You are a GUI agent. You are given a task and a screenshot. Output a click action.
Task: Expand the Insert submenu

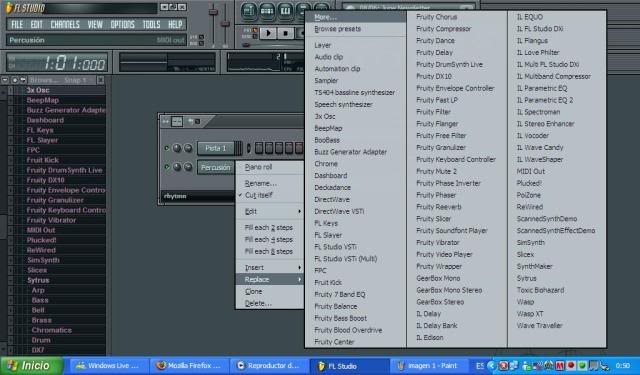click(x=270, y=268)
